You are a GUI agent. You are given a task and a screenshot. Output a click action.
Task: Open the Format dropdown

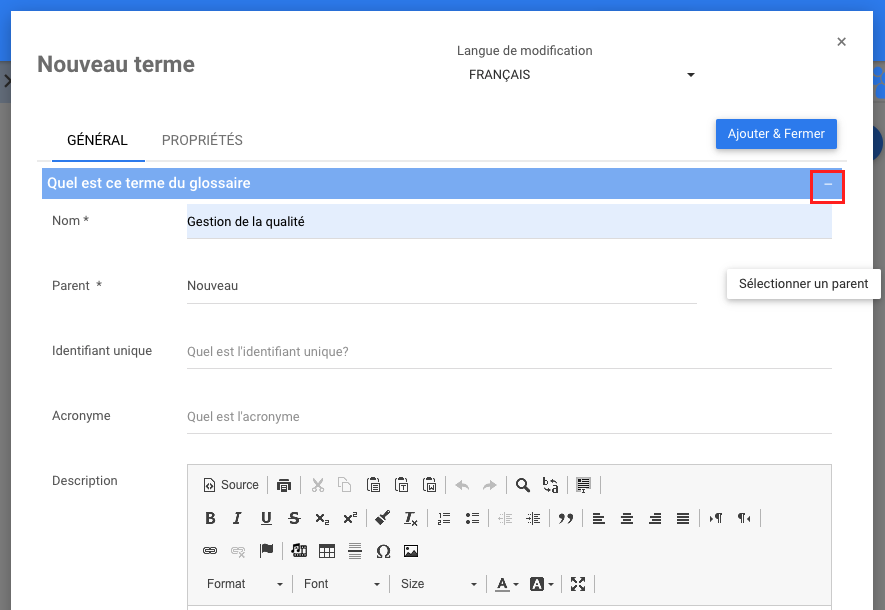[x=244, y=584]
